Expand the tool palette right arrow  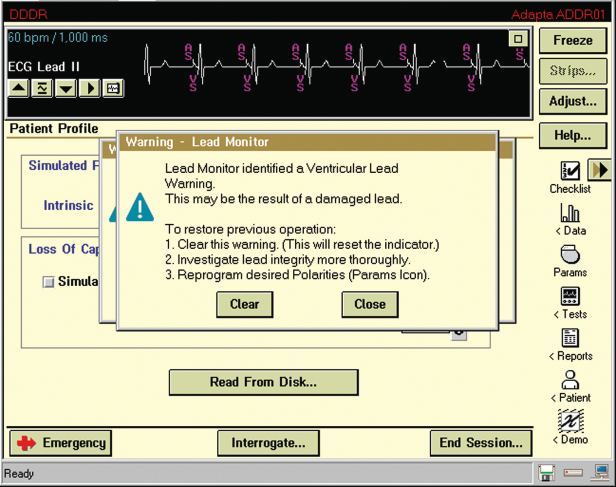point(599,169)
